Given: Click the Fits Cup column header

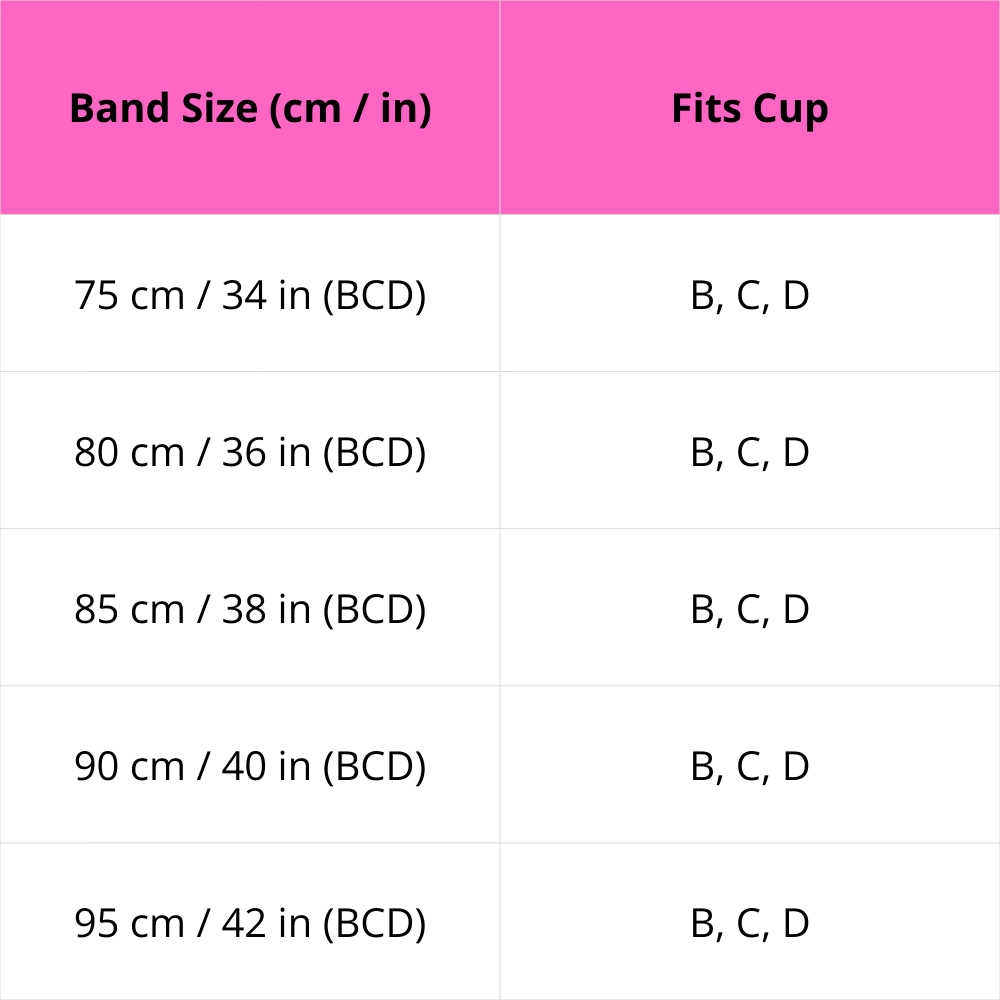Looking at the screenshot, I should (750, 108).
